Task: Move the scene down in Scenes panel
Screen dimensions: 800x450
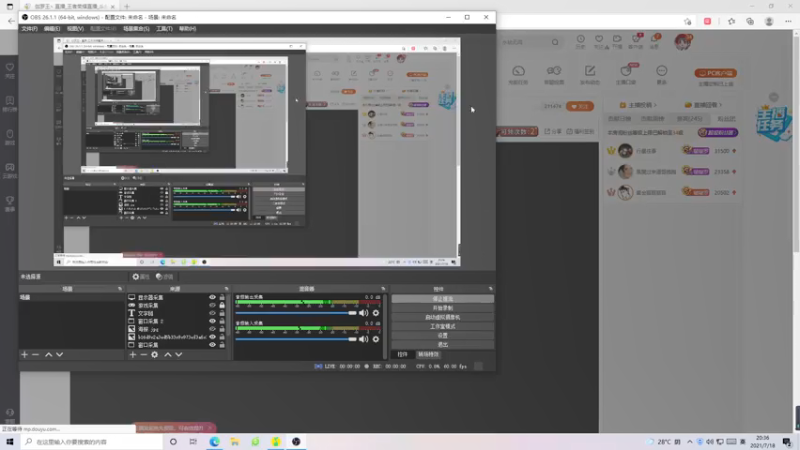Action: tap(60, 355)
